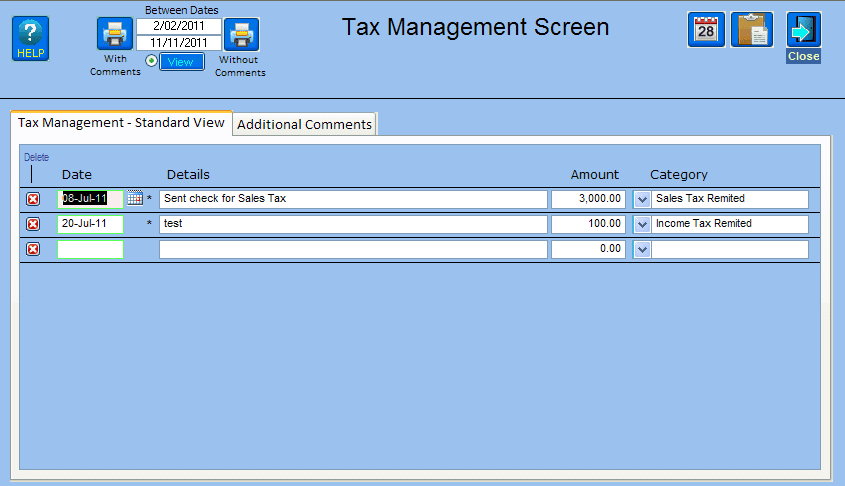845x486 pixels.
Task: Open the calendar icon showing 28
Action: 706,30
